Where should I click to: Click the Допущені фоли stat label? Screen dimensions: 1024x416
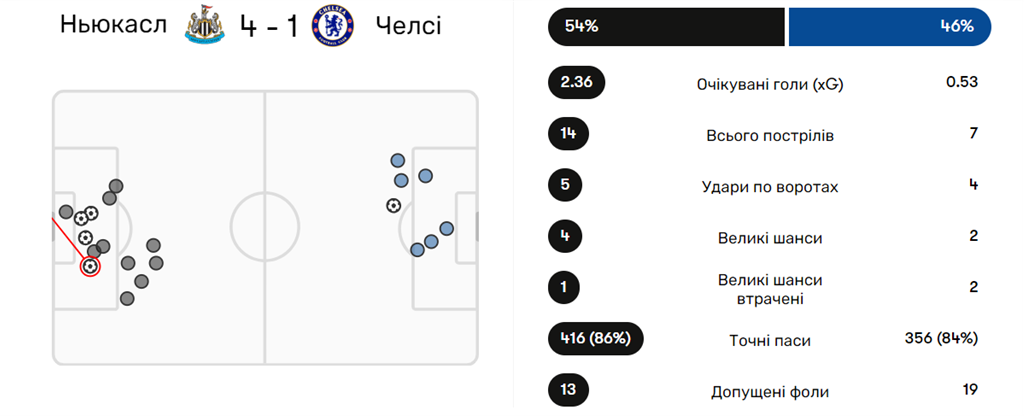point(770,392)
